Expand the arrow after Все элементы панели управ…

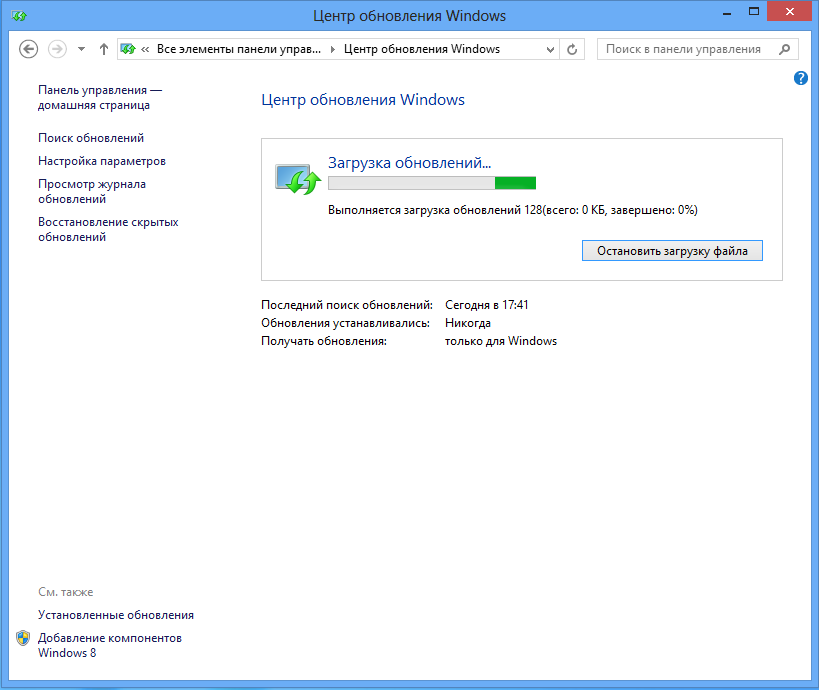(x=333, y=49)
